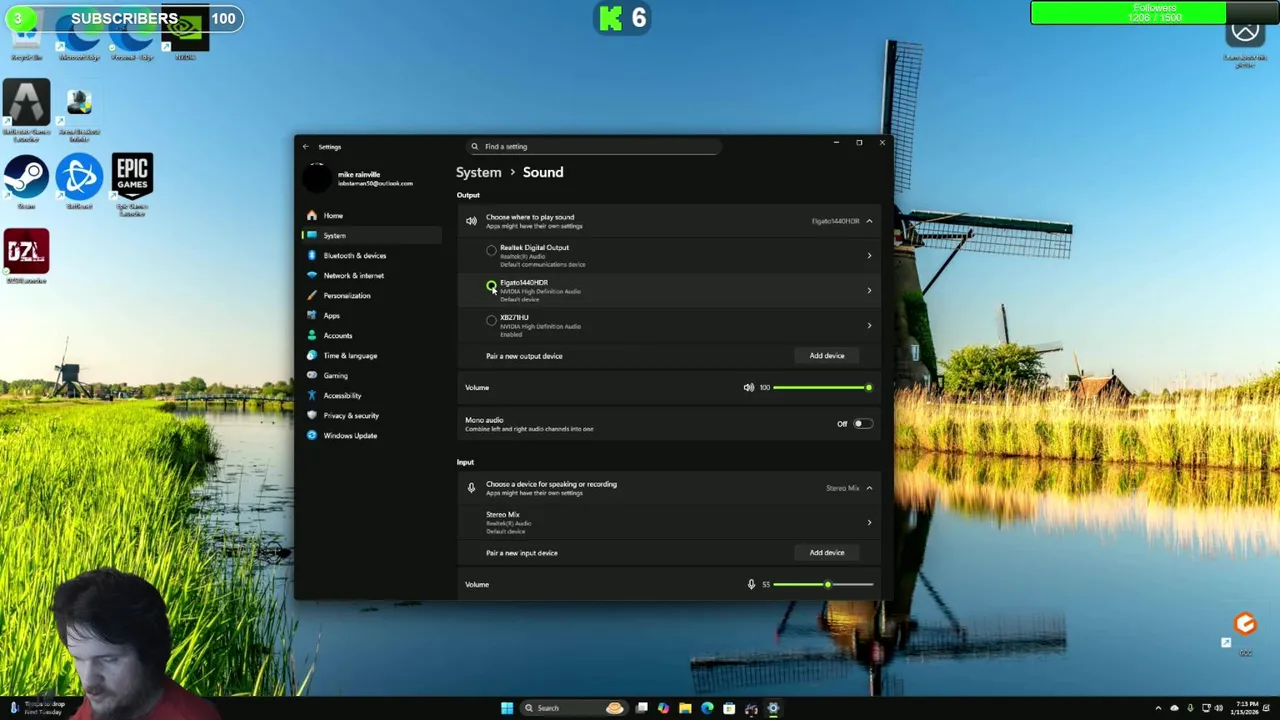
Task: Open Time & language settings
Action: [x=370, y=356]
